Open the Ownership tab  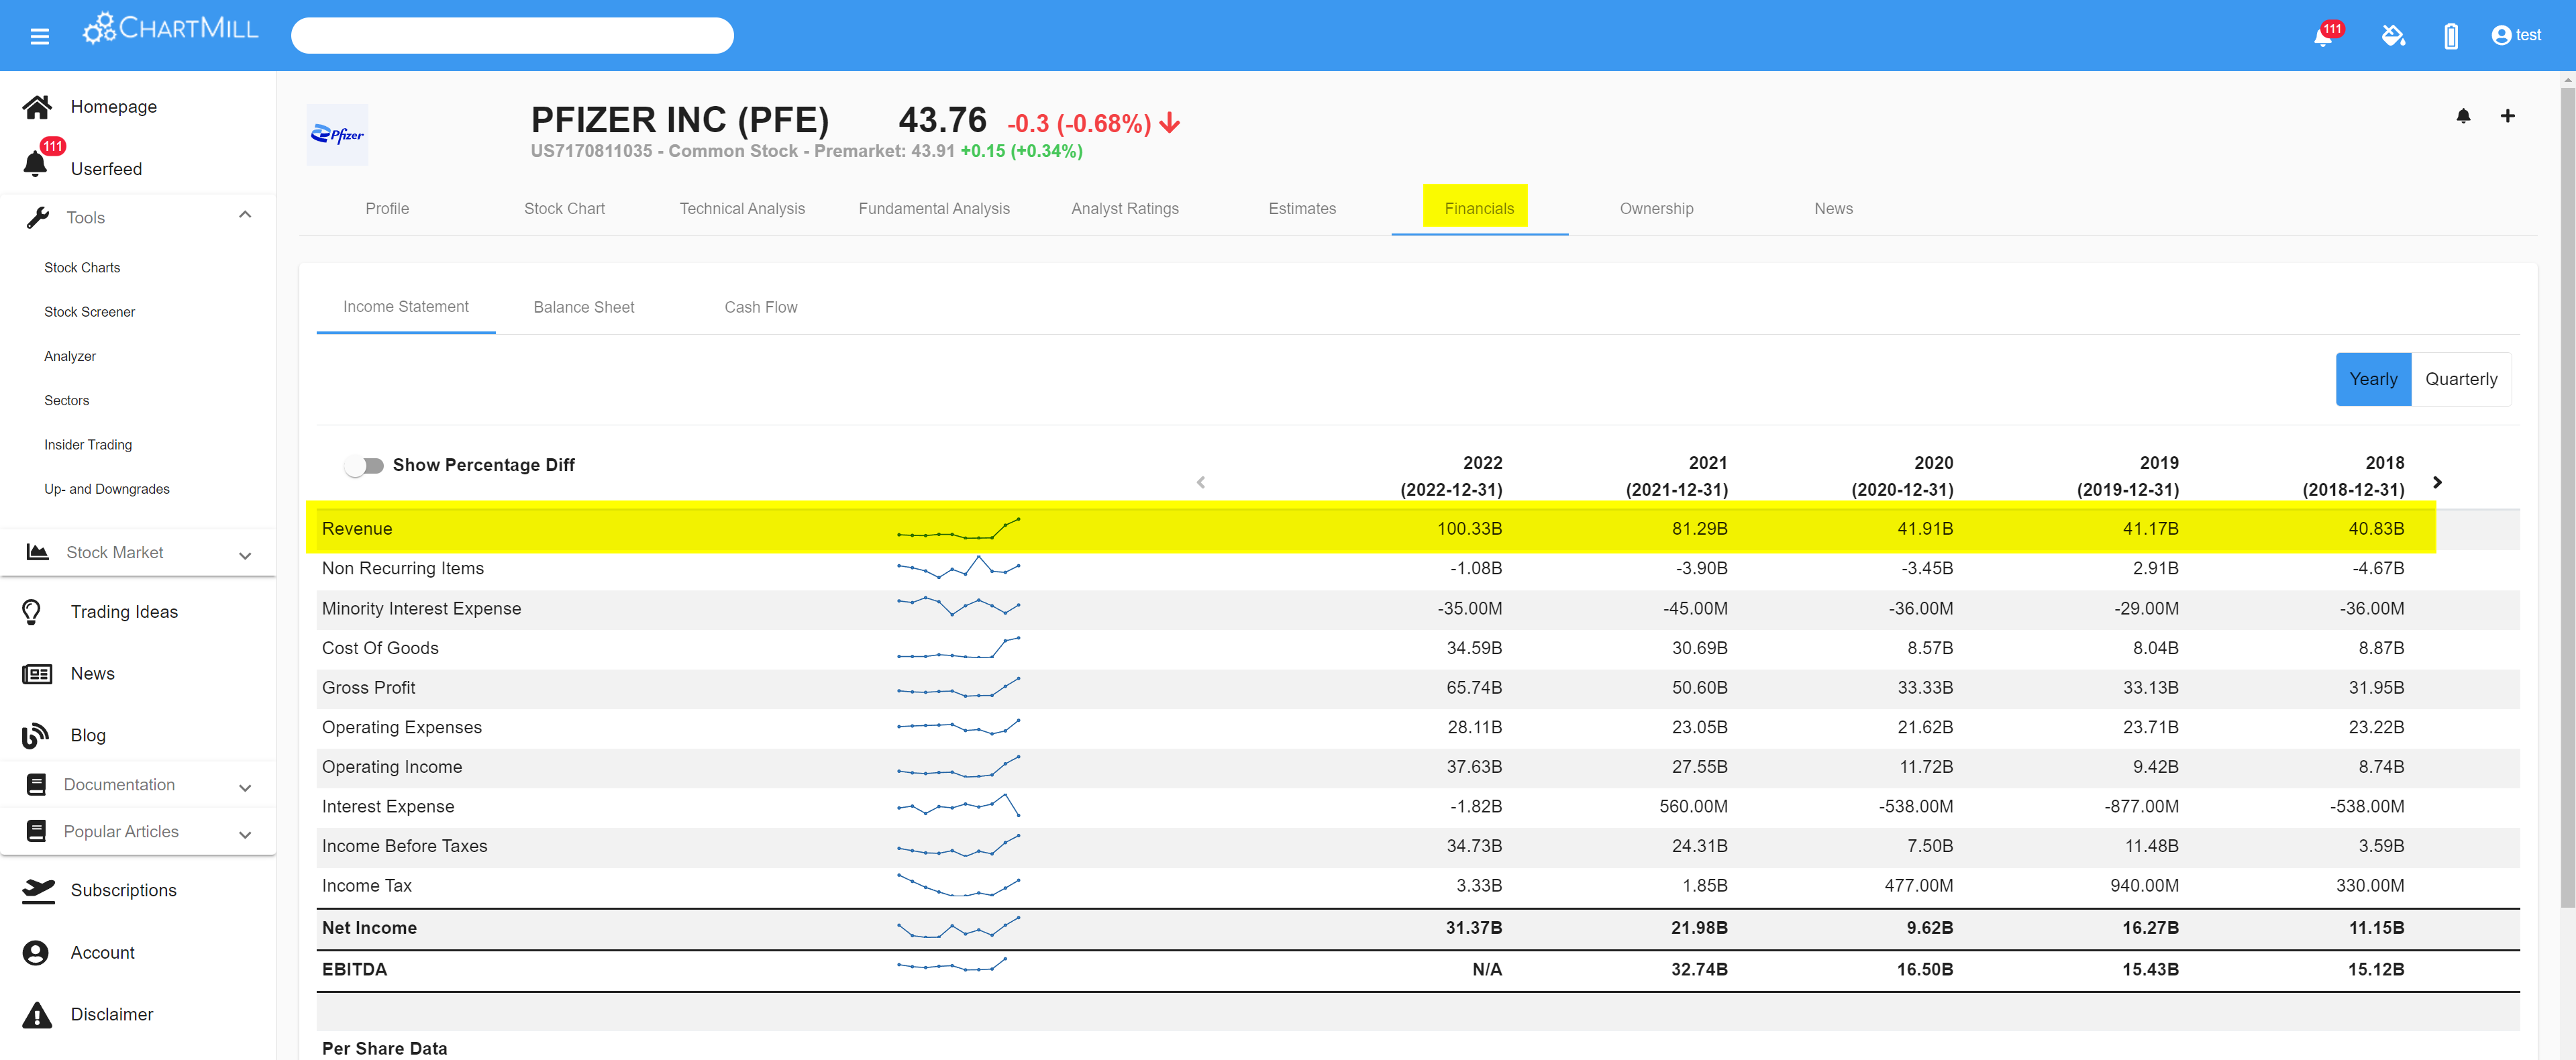[x=1656, y=209]
